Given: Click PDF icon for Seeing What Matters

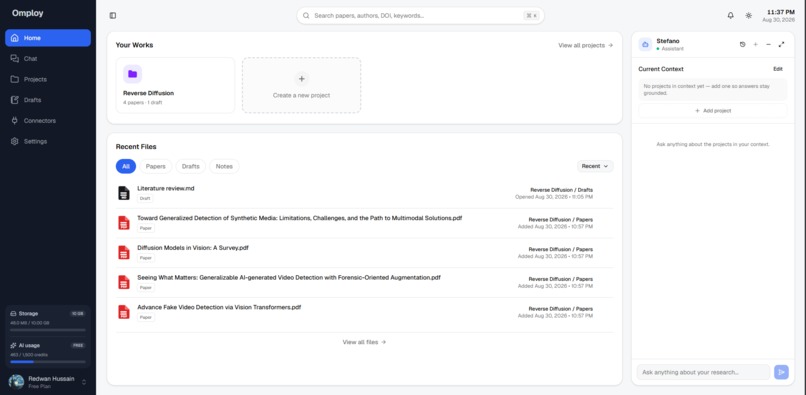Looking at the screenshot, I should tap(124, 282).
